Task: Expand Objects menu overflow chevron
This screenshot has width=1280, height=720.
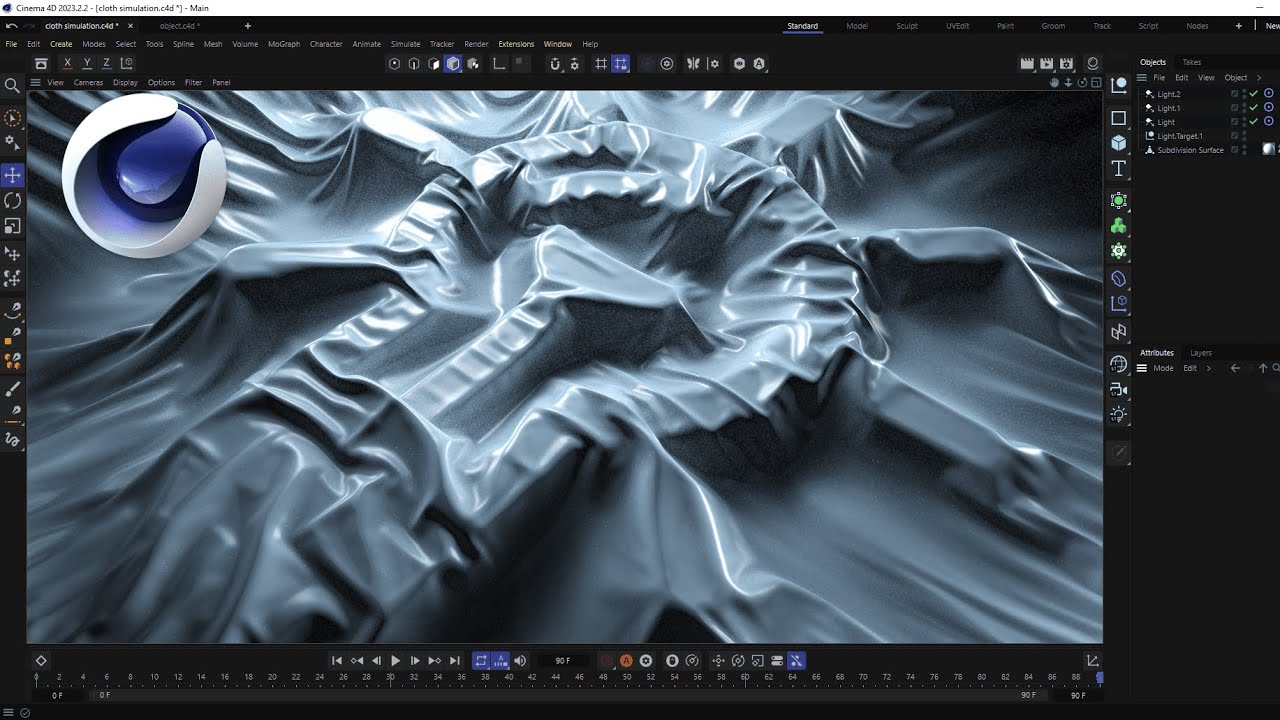Action: pyautogui.click(x=1259, y=77)
